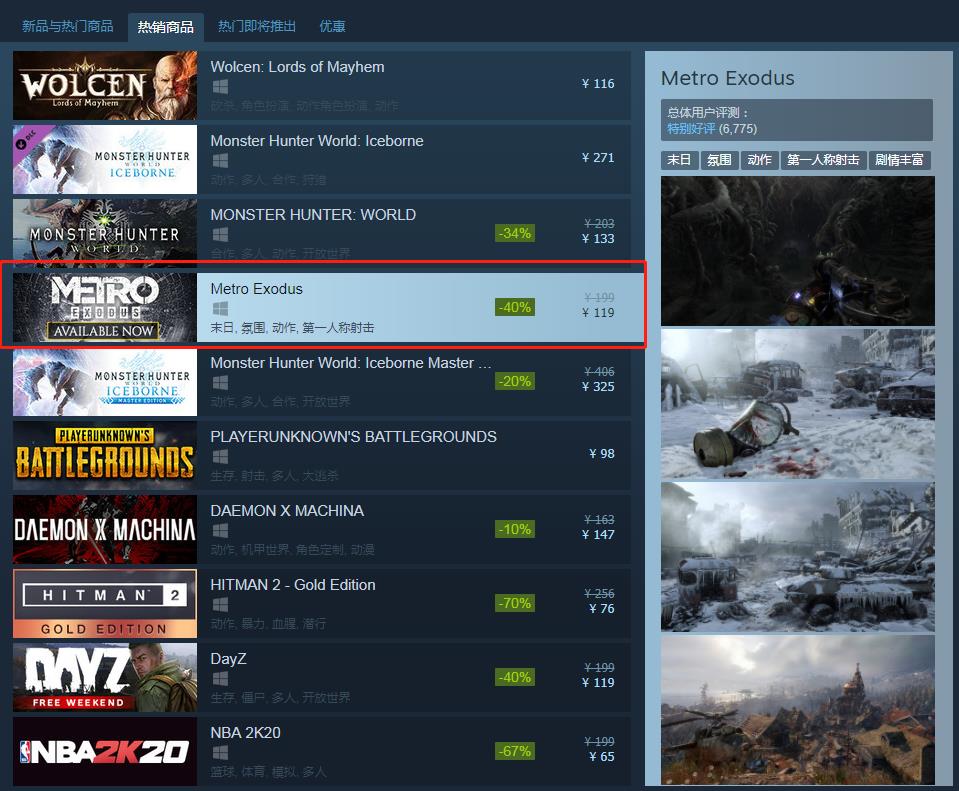This screenshot has width=959, height=791.
Task: Open DayZ Free Weekend capsule image
Action: click(105, 677)
